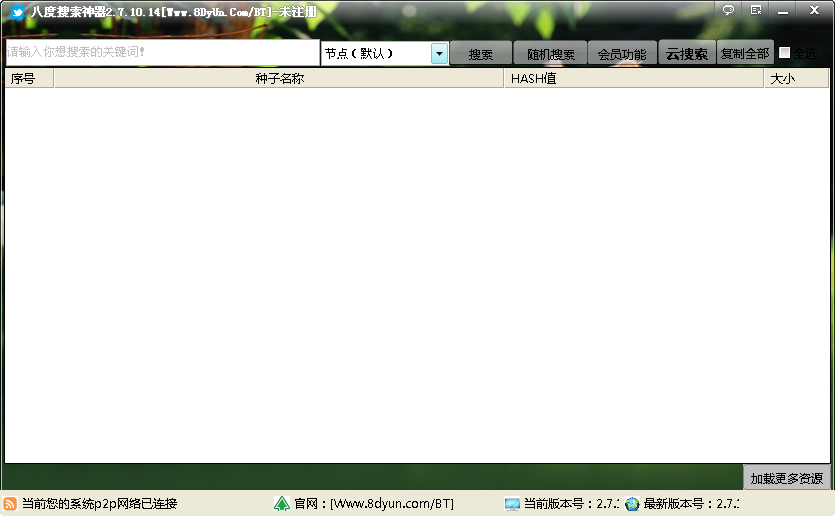835x516 pixels.
Task: Focus the keyword search input field
Action: coord(162,52)
